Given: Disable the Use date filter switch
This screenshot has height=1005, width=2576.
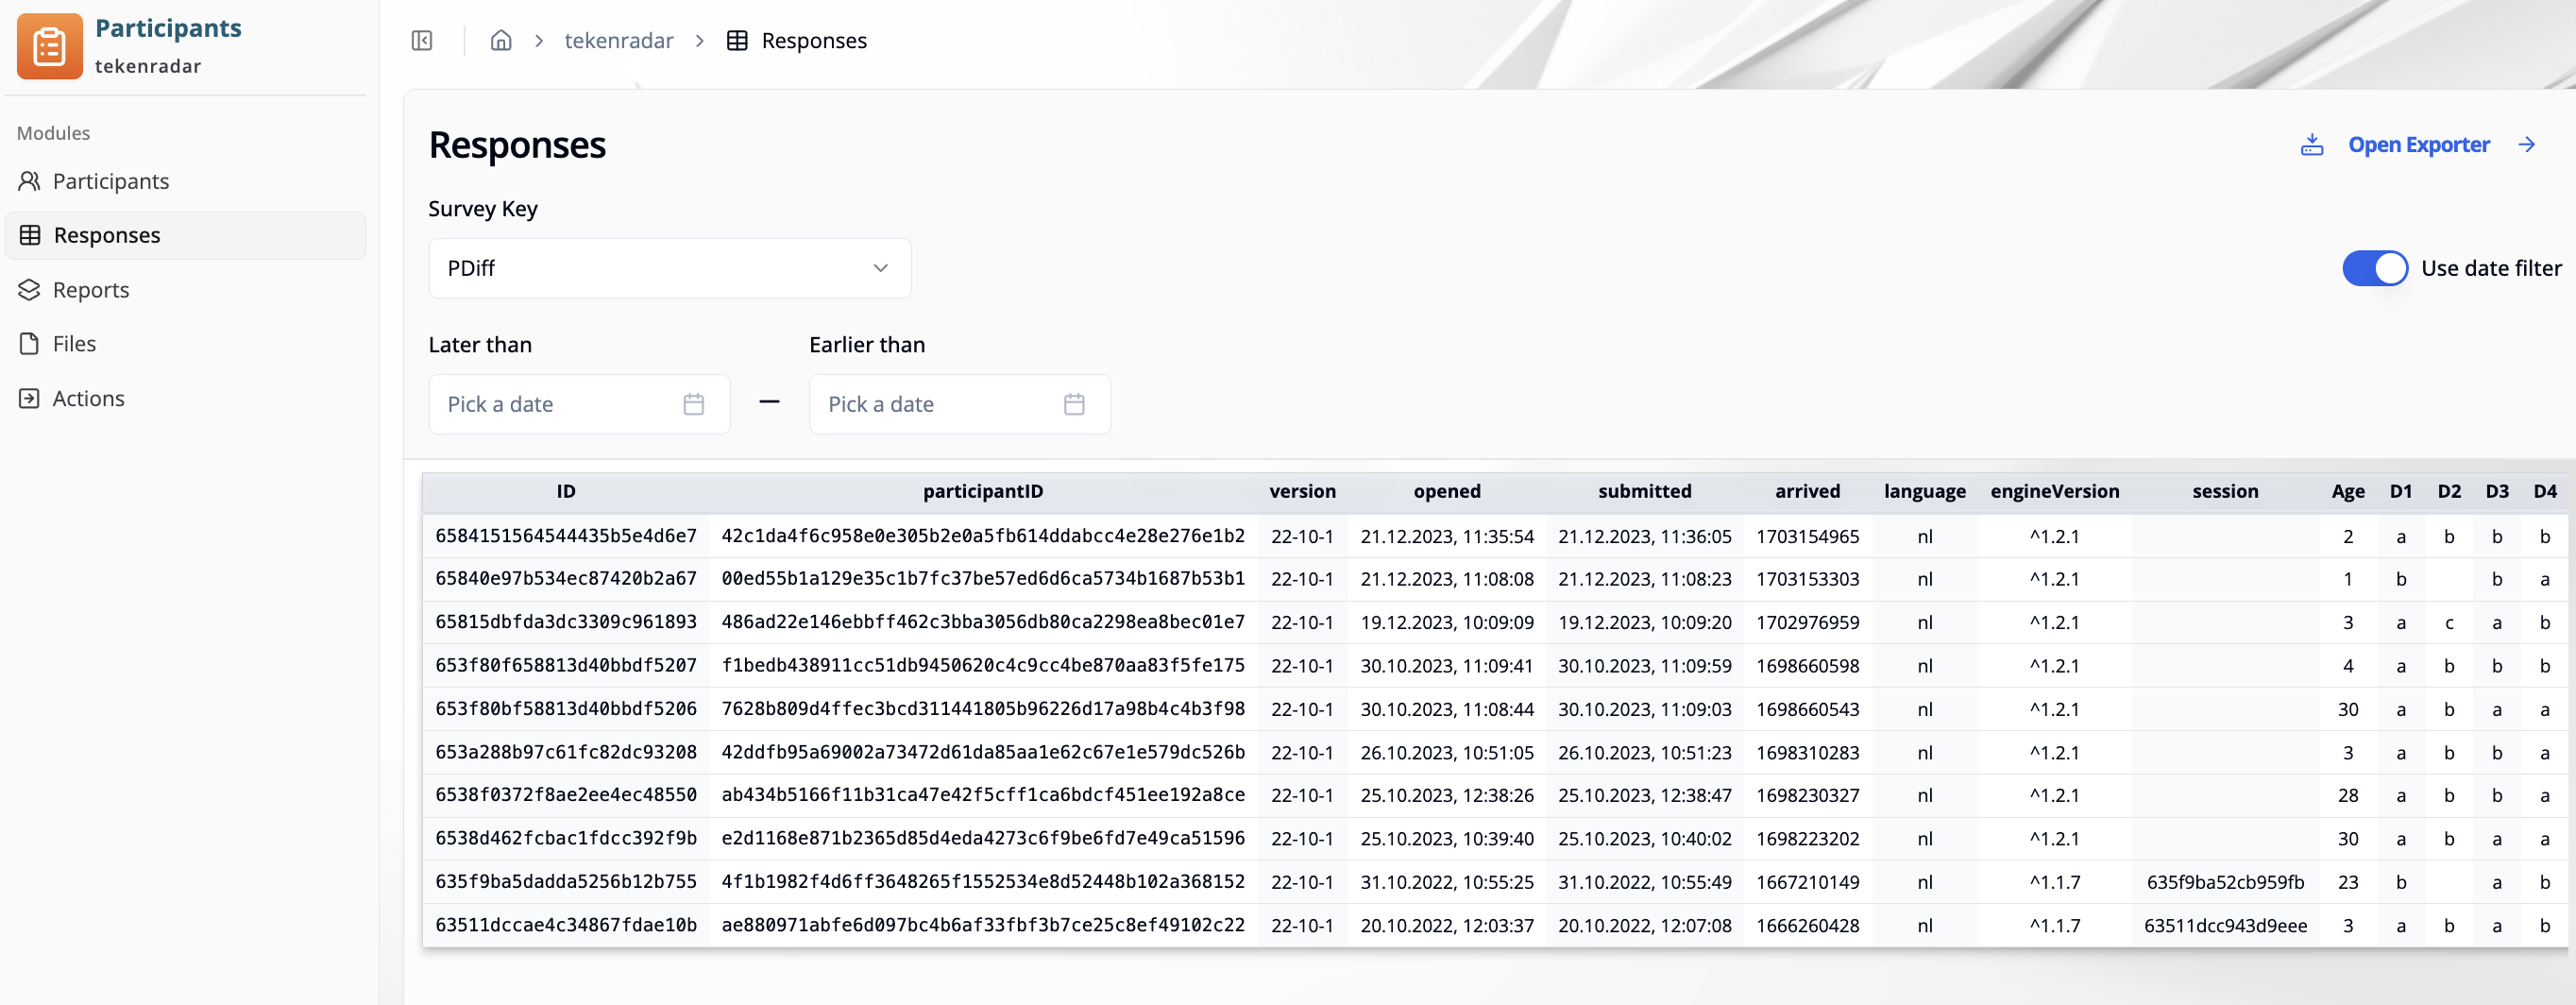Looking at the screenshot, I should tap(2374, 268).
